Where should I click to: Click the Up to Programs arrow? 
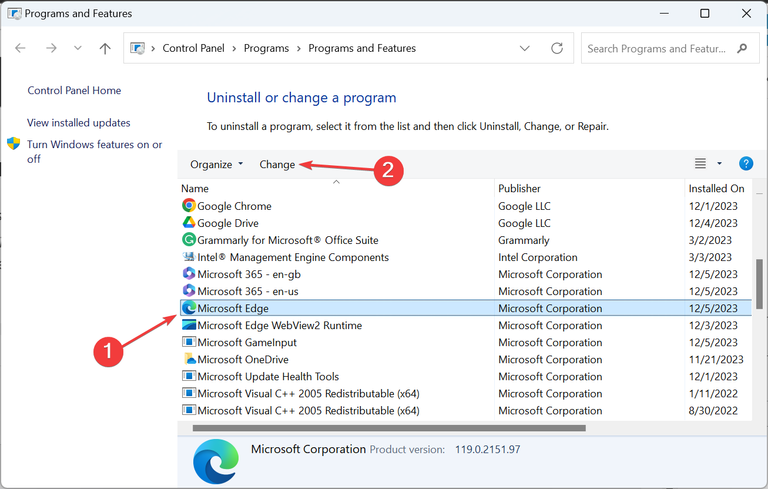pyautogui.click(x=105, y=48)
